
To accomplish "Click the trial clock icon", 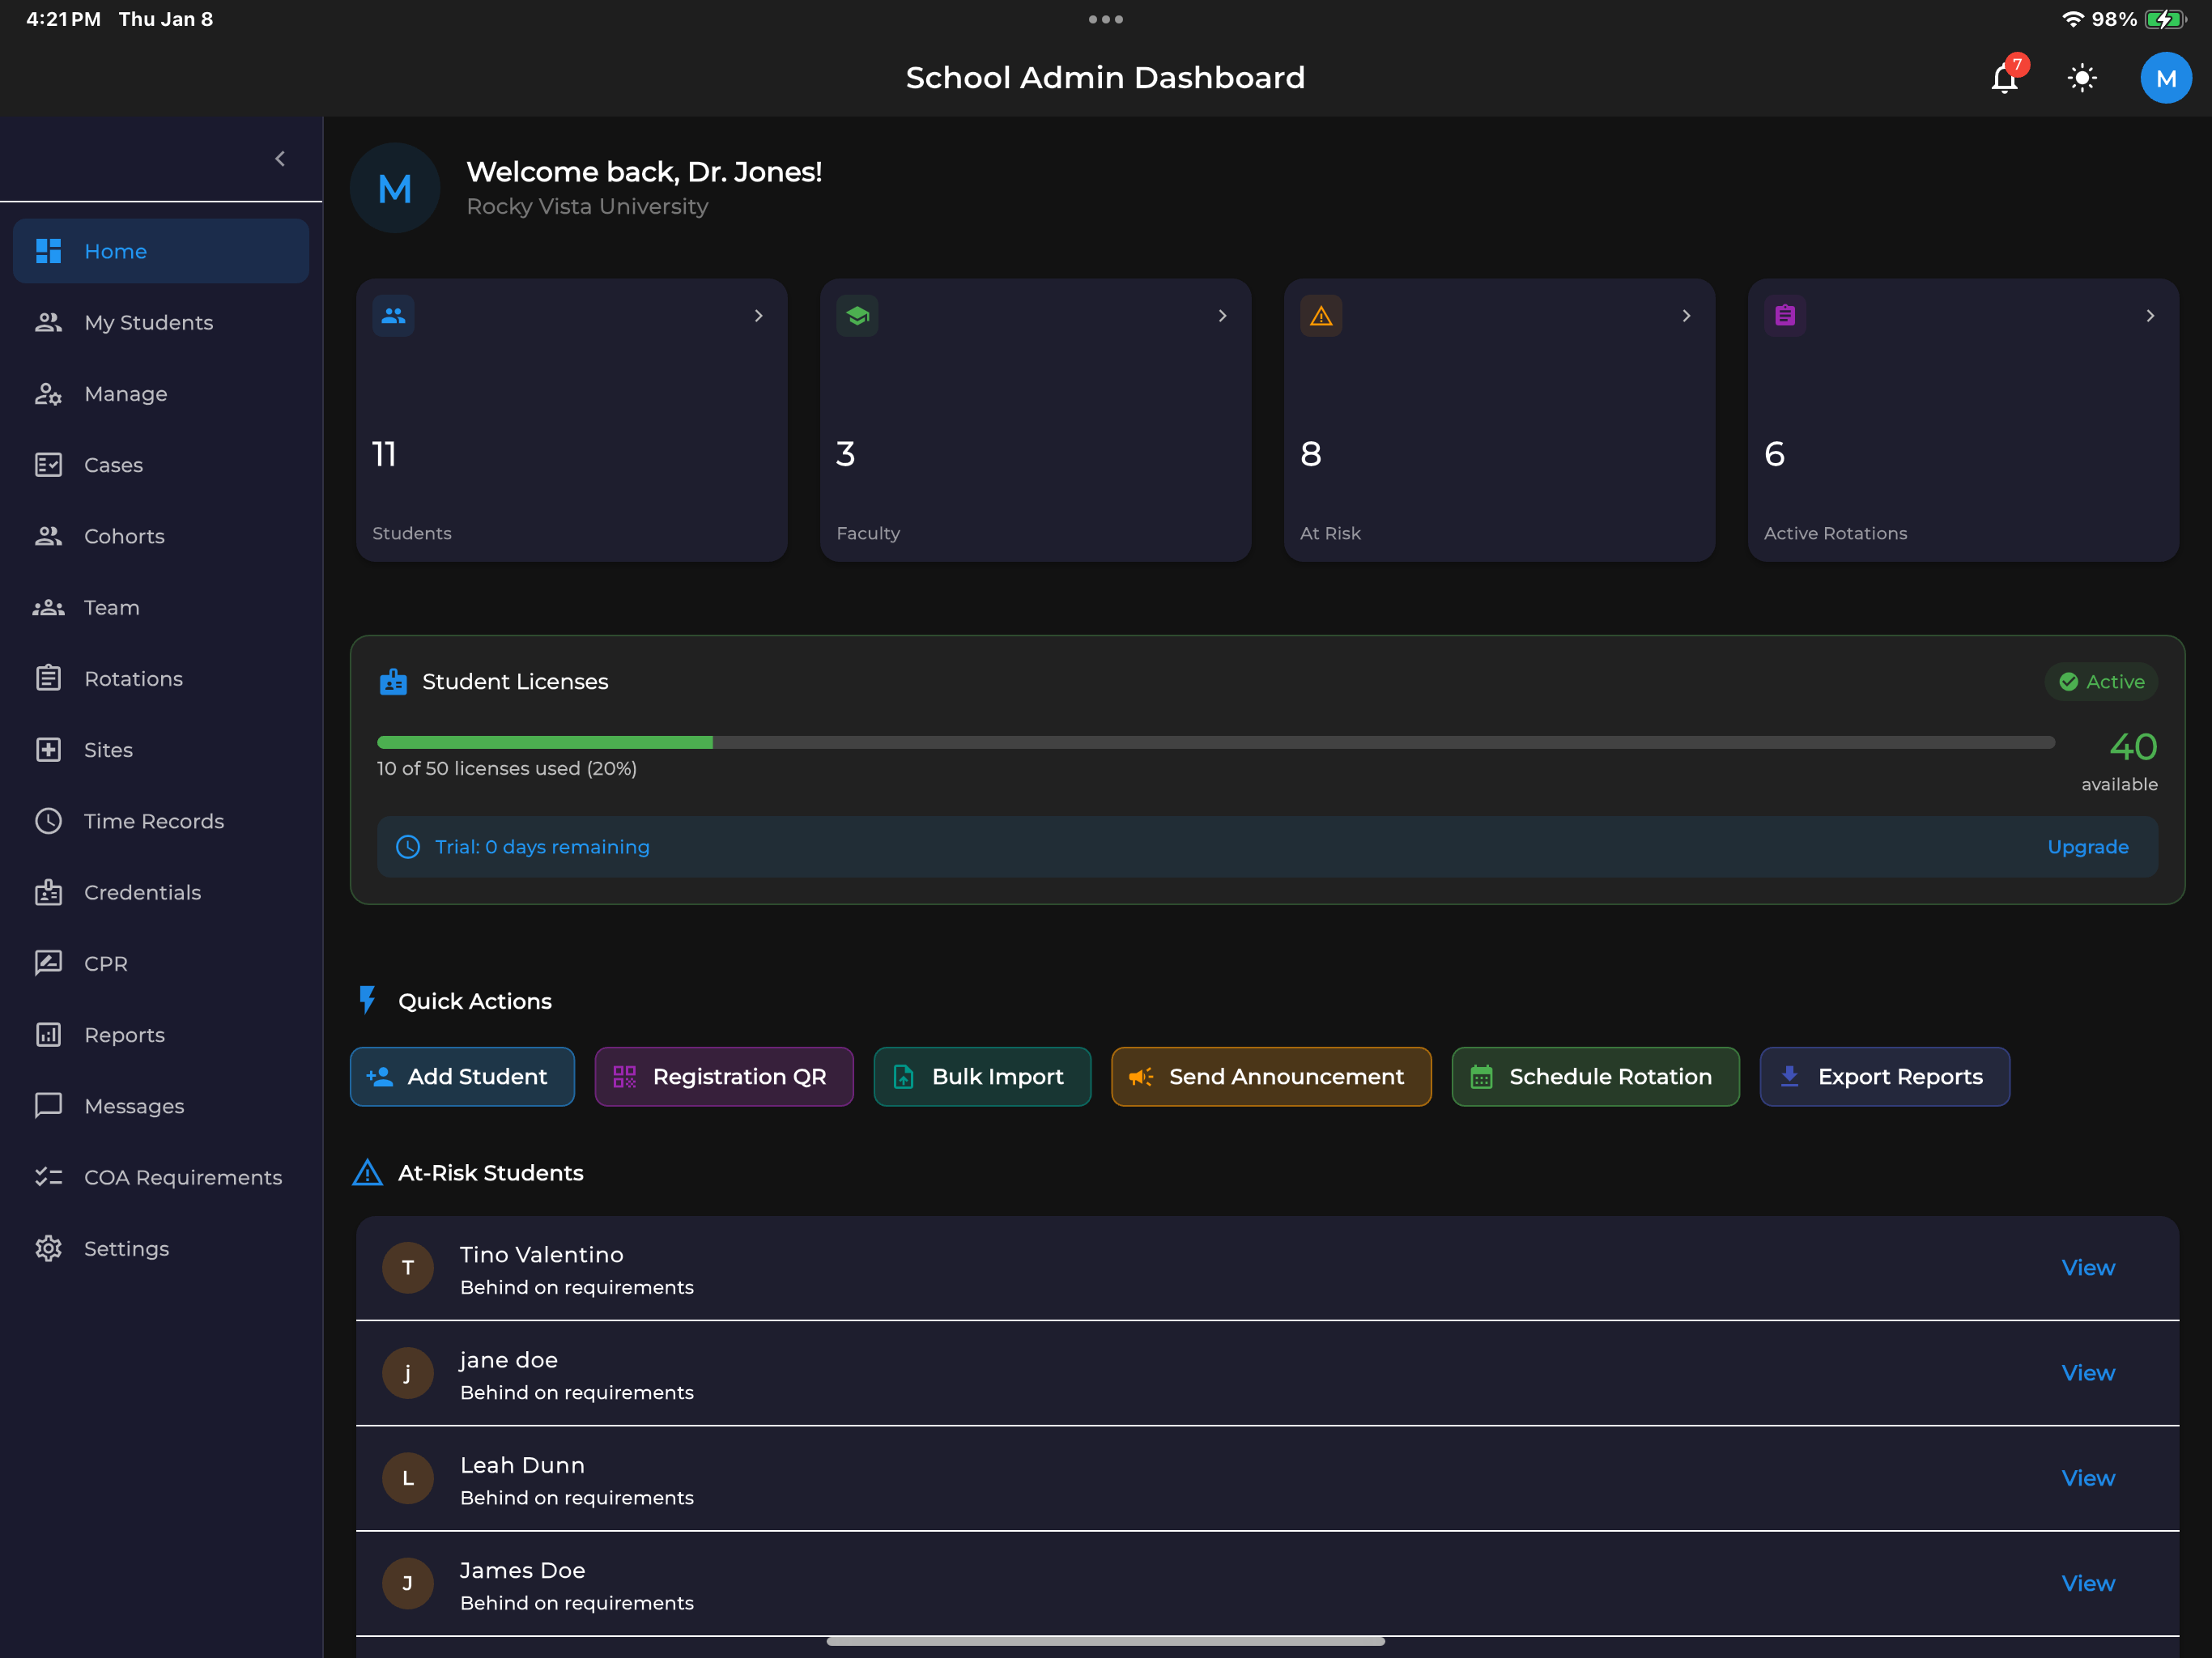I will point(408,847).
